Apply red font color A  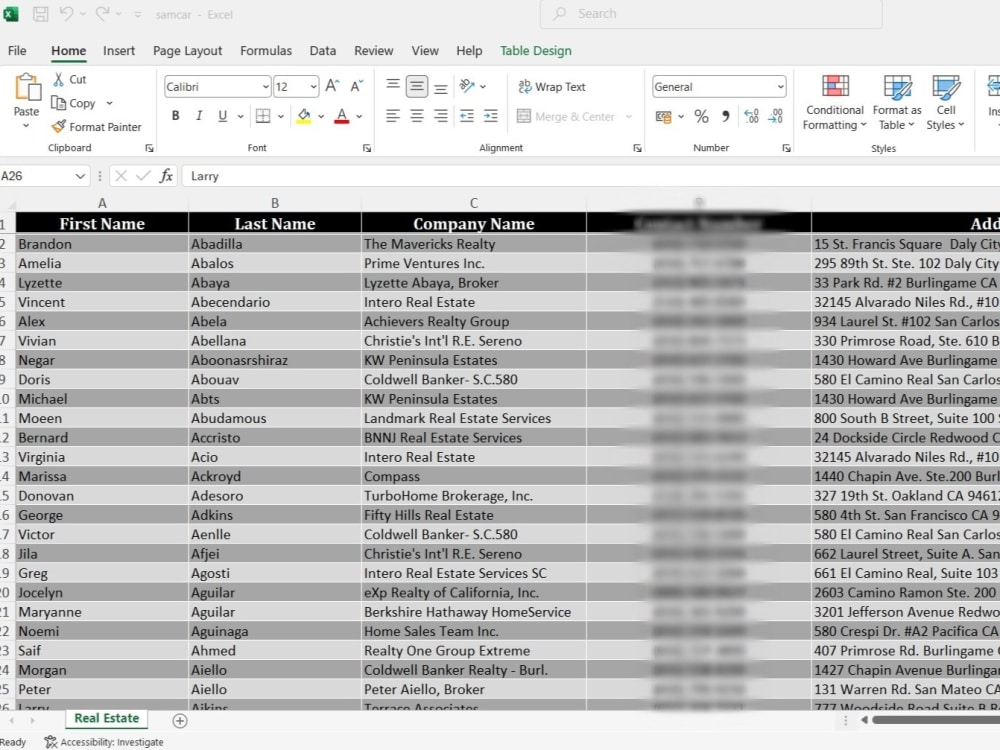[x=342, y=116]
